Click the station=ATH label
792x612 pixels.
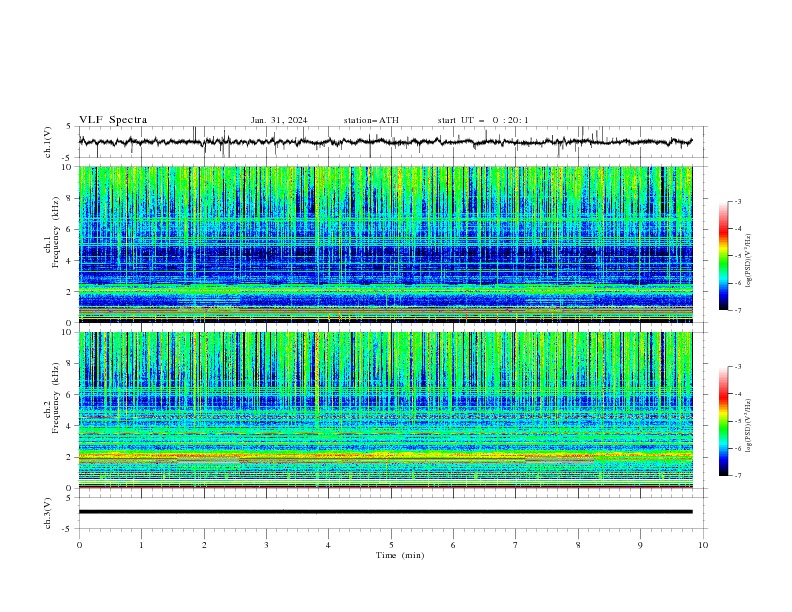click(371, 120)
